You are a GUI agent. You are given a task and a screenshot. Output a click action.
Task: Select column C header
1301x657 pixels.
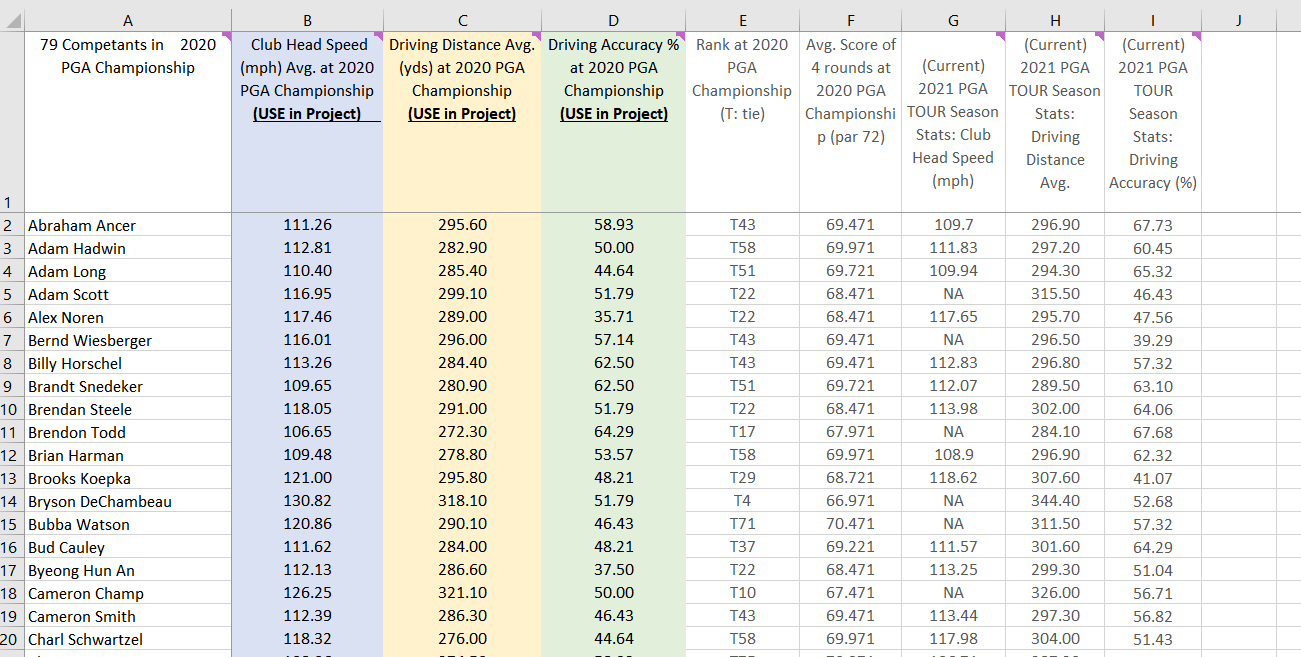pos(462,20)
